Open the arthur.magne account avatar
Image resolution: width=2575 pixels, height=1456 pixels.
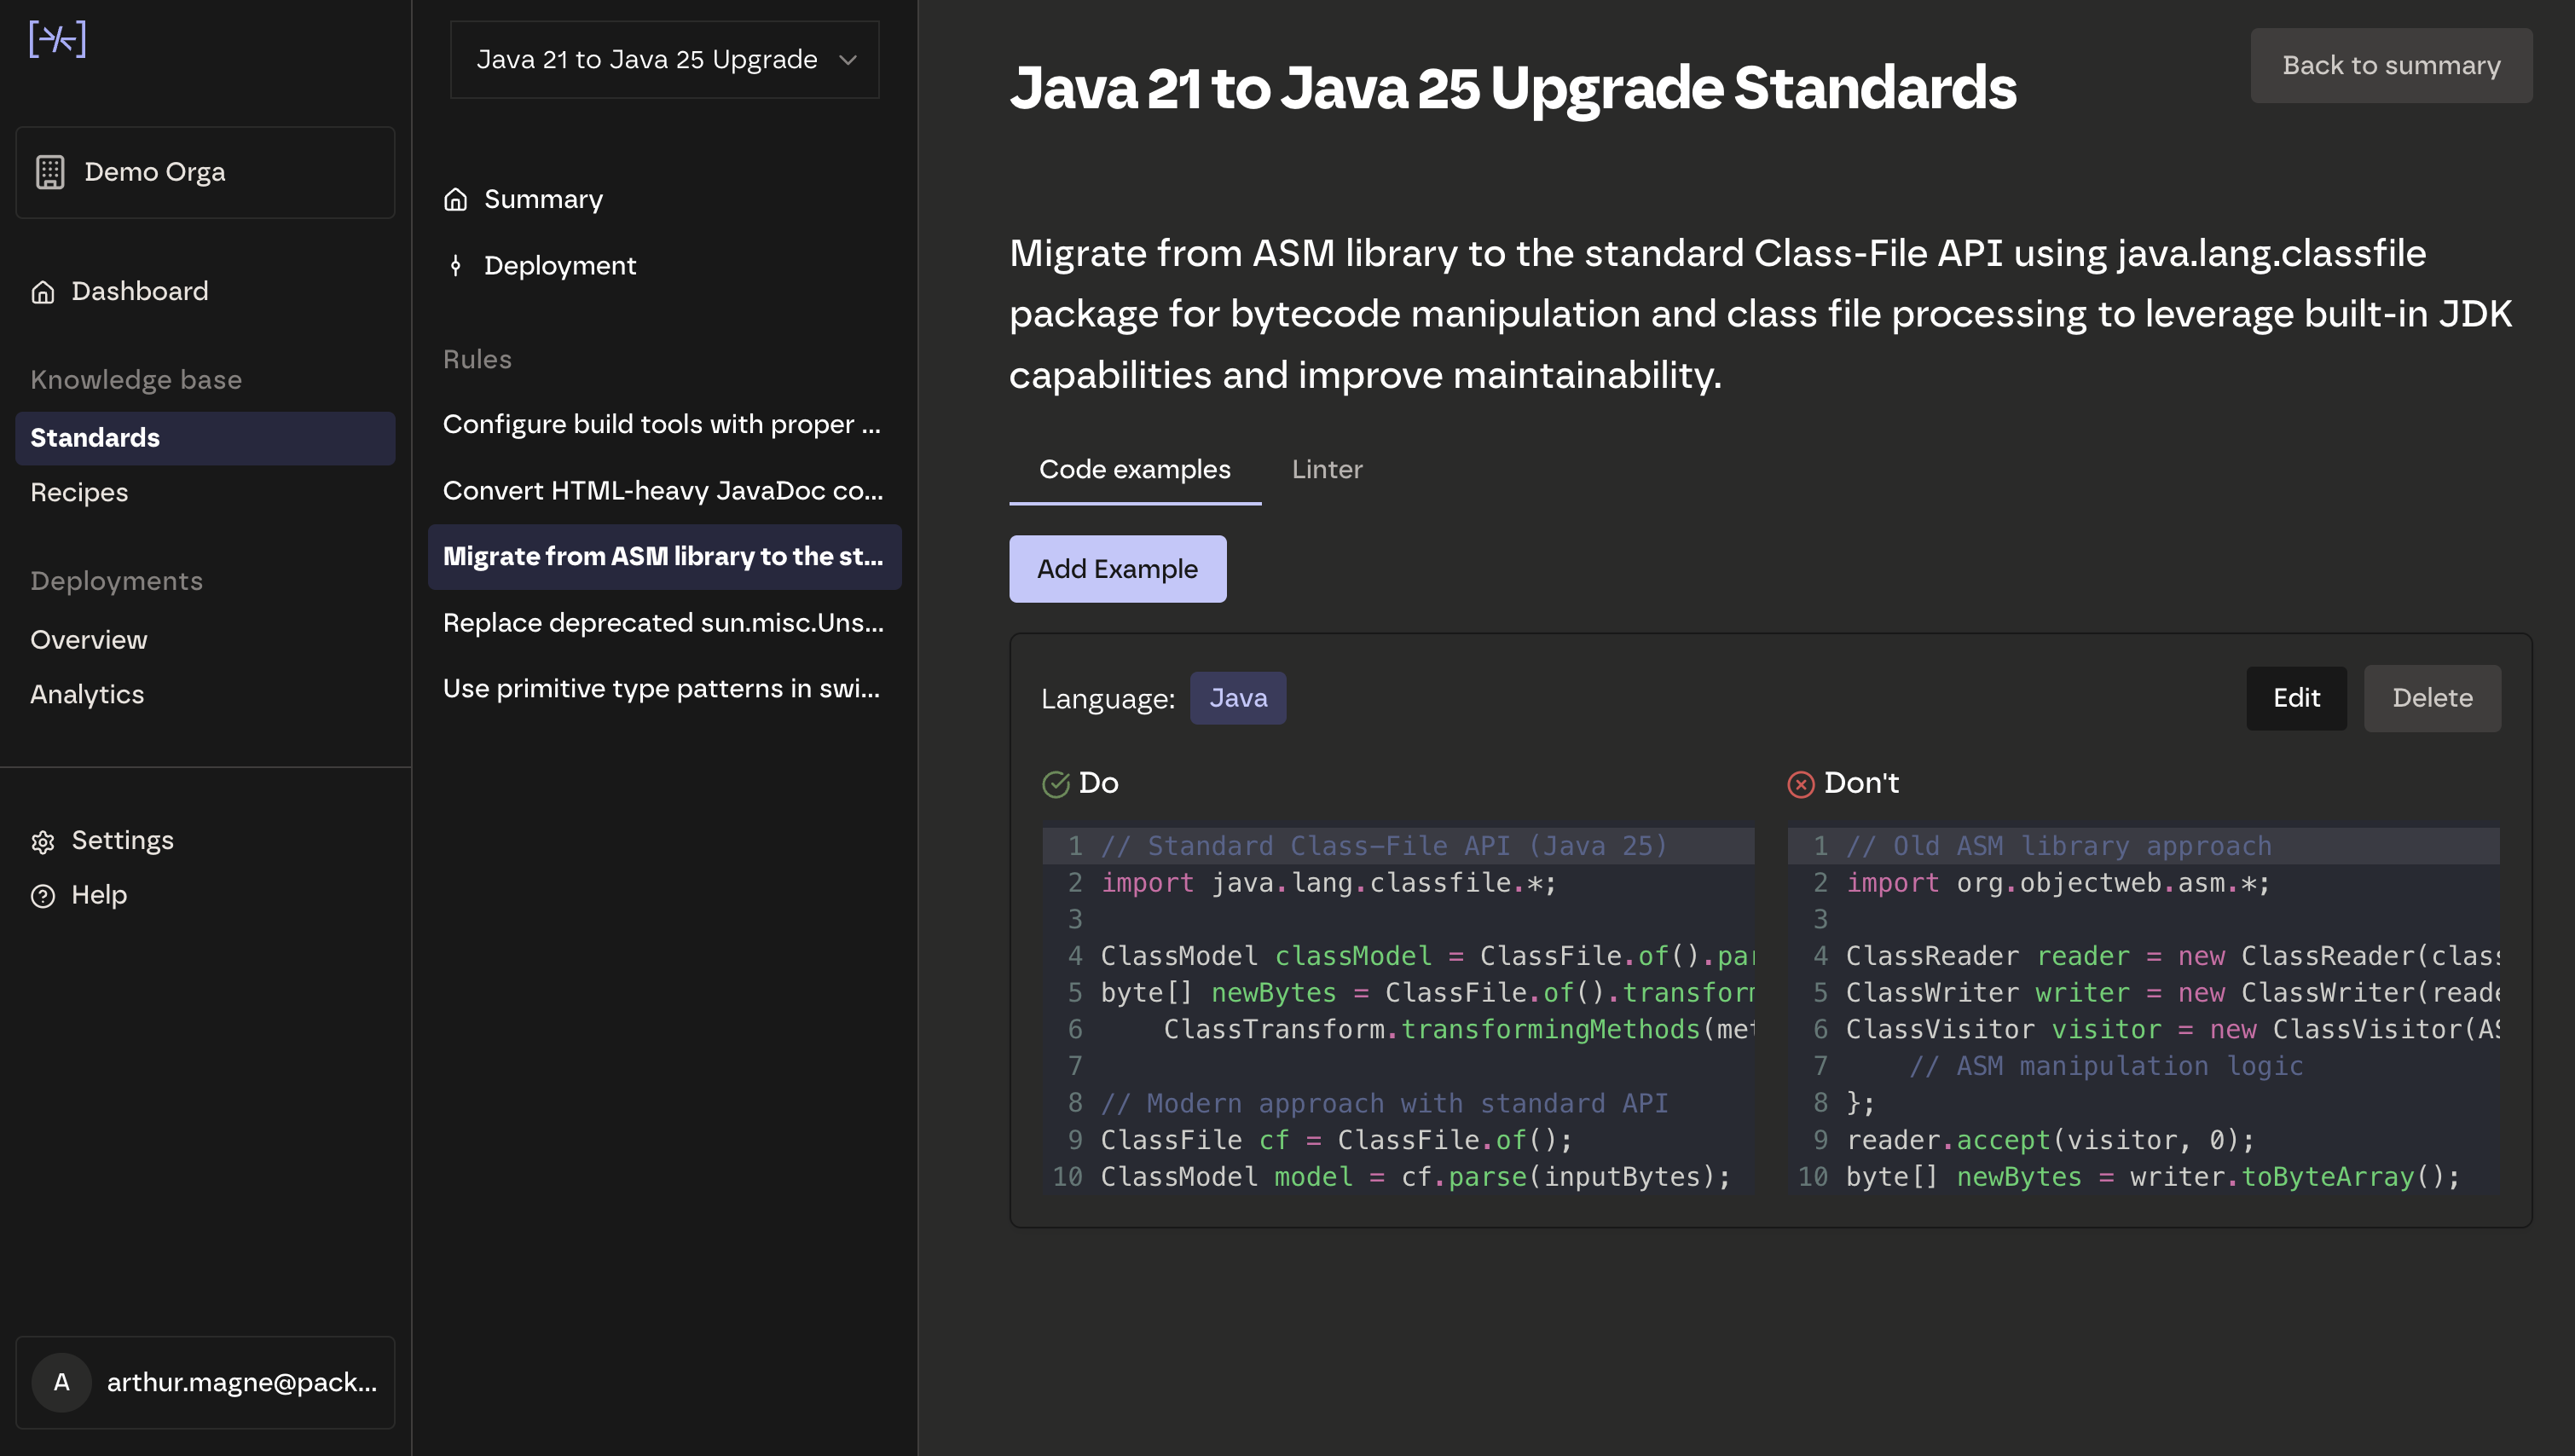point(62,1383)
